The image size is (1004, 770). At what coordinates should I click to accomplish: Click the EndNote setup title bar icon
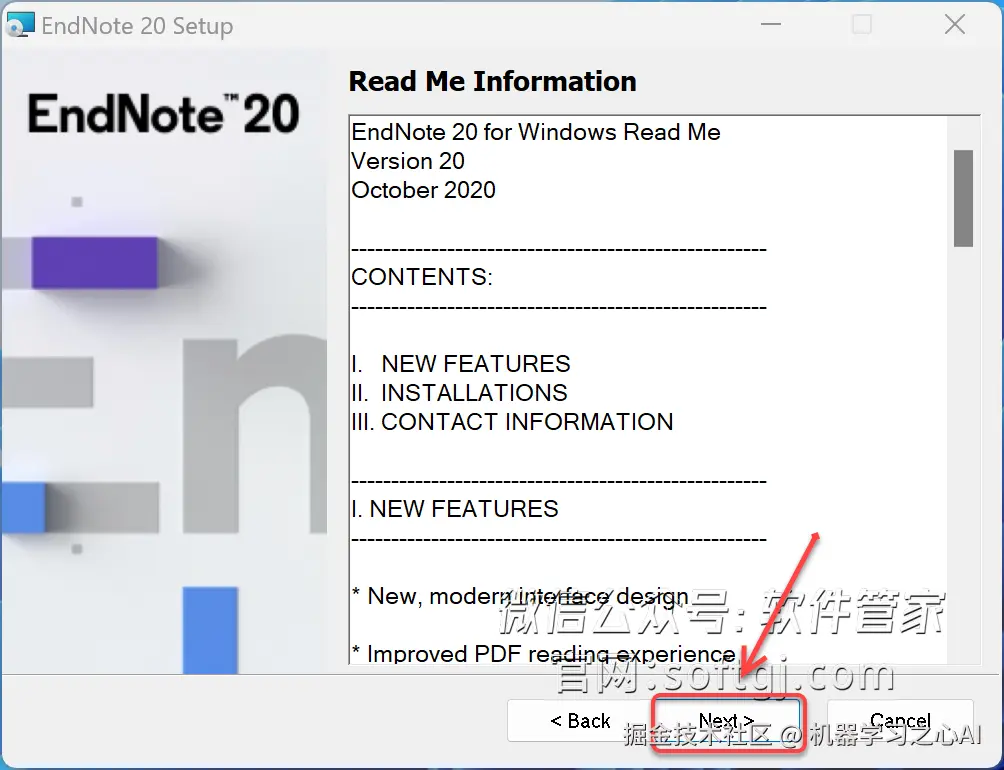click(x=19, y=26)
